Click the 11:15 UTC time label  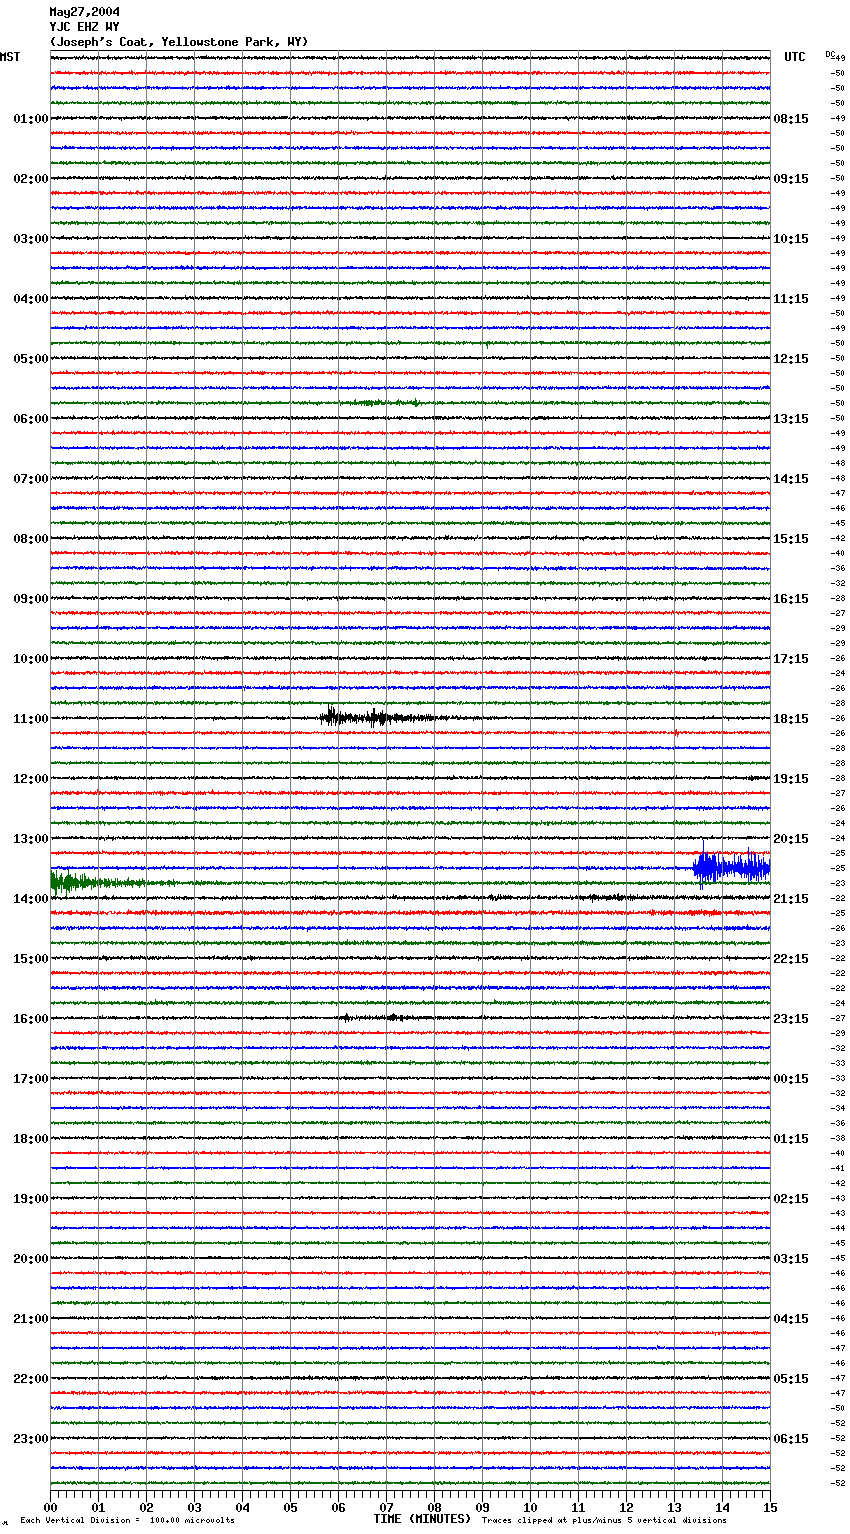791,299
